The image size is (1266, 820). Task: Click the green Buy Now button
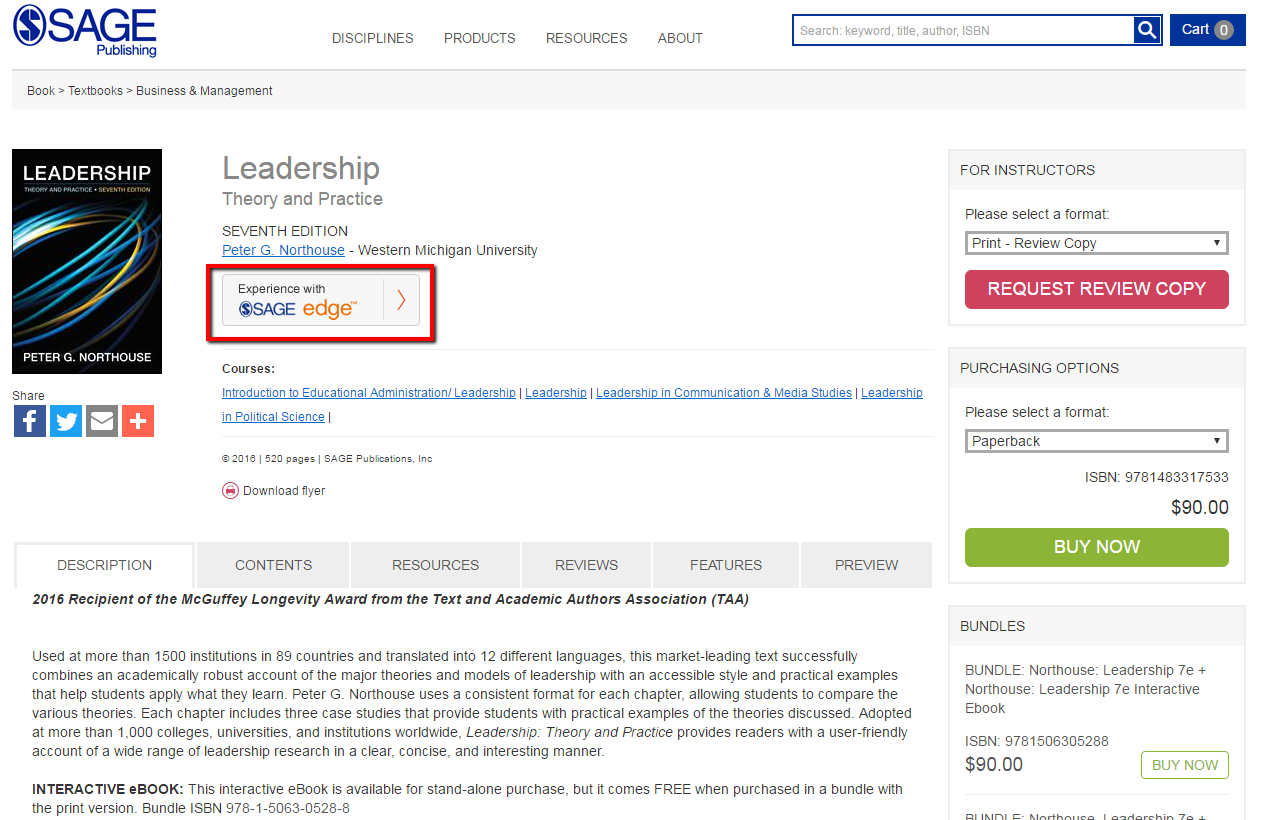(1096, 547)
